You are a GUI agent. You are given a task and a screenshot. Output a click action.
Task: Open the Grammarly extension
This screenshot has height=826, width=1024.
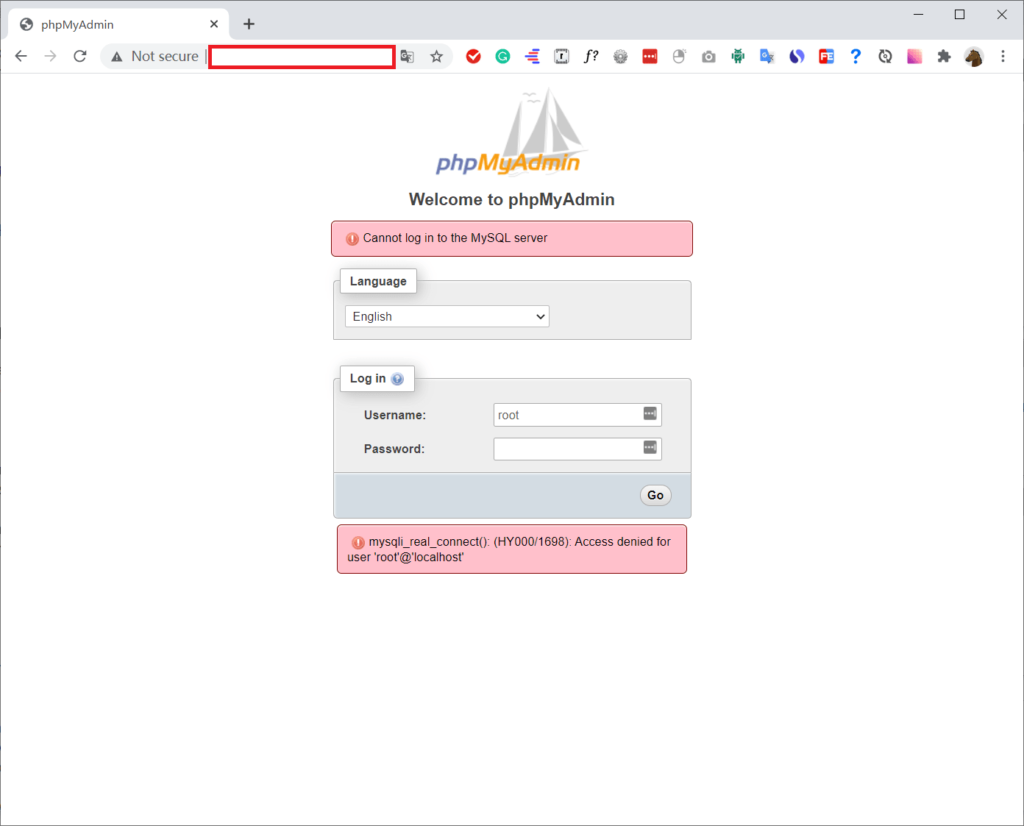pos(503,57)
